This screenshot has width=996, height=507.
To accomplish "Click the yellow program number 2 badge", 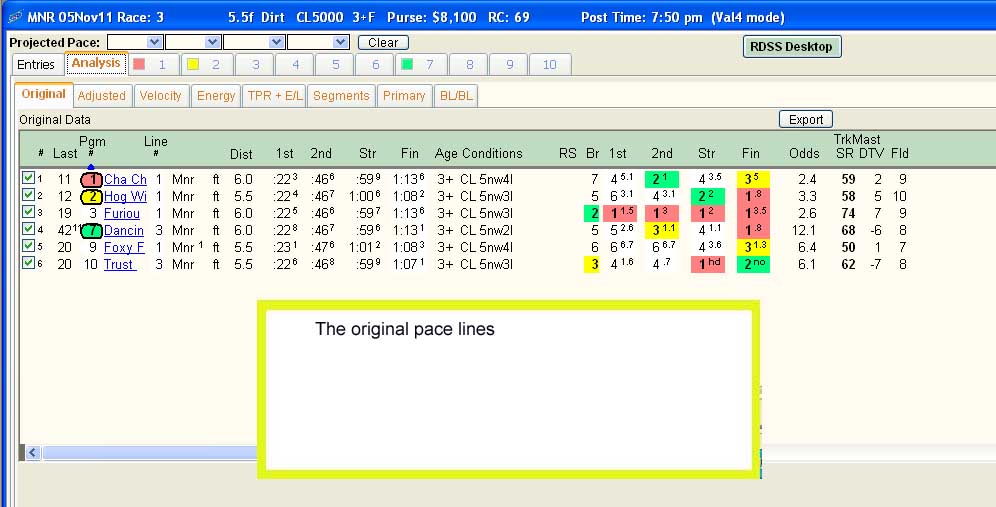I will click(91, 197).
